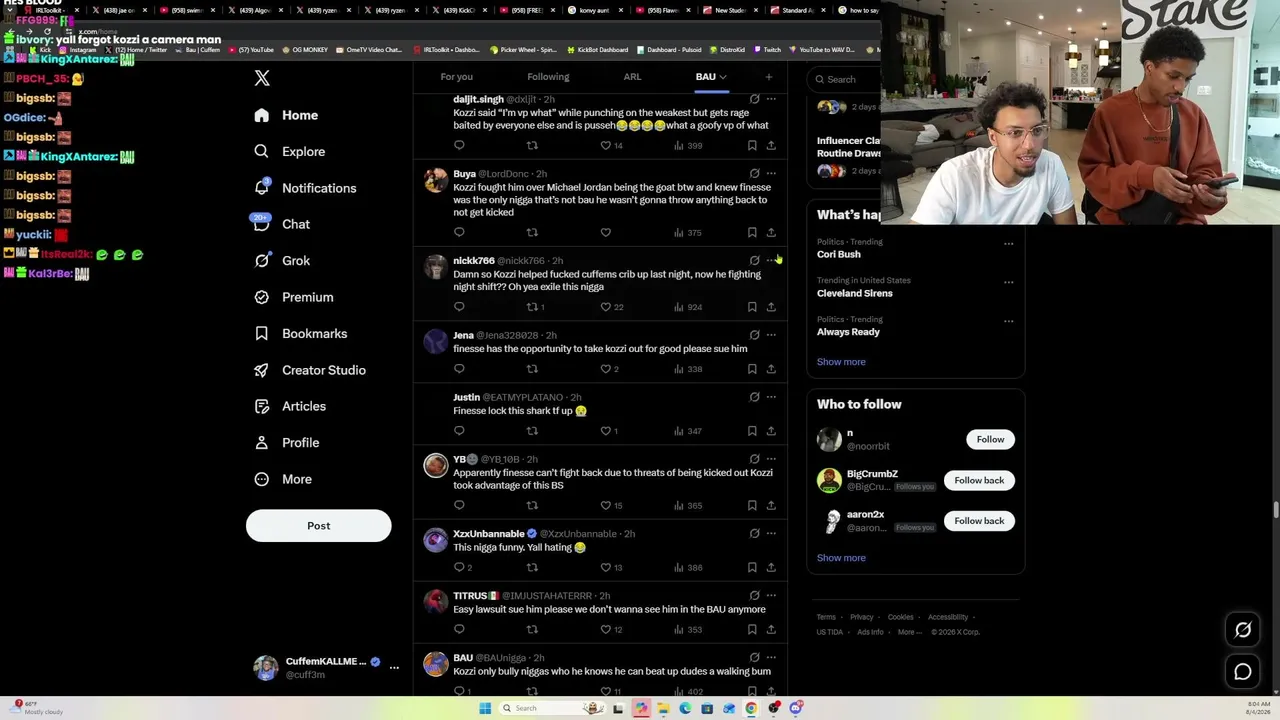Follow back BigCrumbZ
The height and width of the screenshot is (720, 1280).
pyautogui.click(x=979, y=480)
